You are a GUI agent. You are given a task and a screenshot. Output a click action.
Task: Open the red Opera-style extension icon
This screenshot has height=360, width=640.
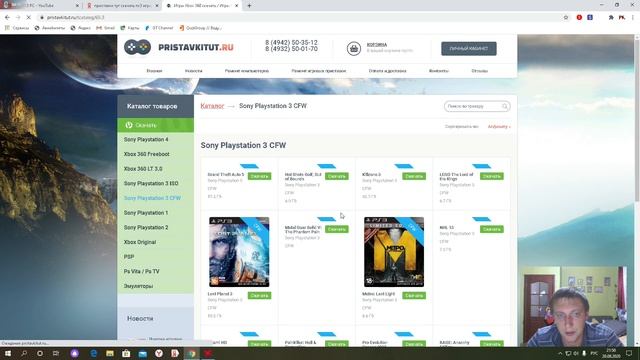[579, 18]
